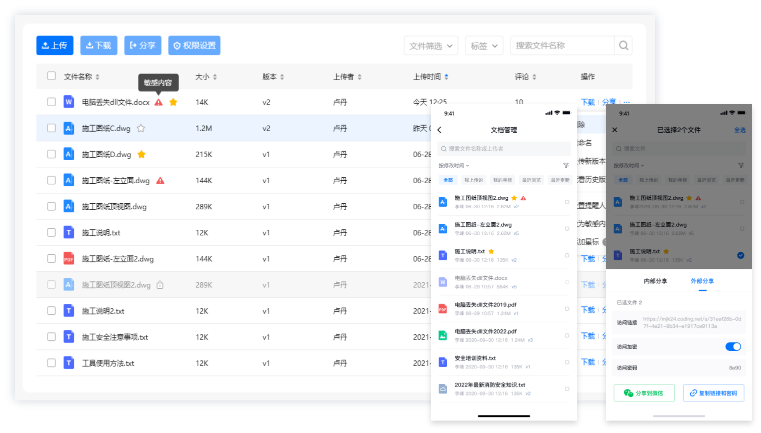This screenshot has width=761, height=433.
Task: Select second filter chip in 文档管理 phone screen
Action: (x=474, y=180)
